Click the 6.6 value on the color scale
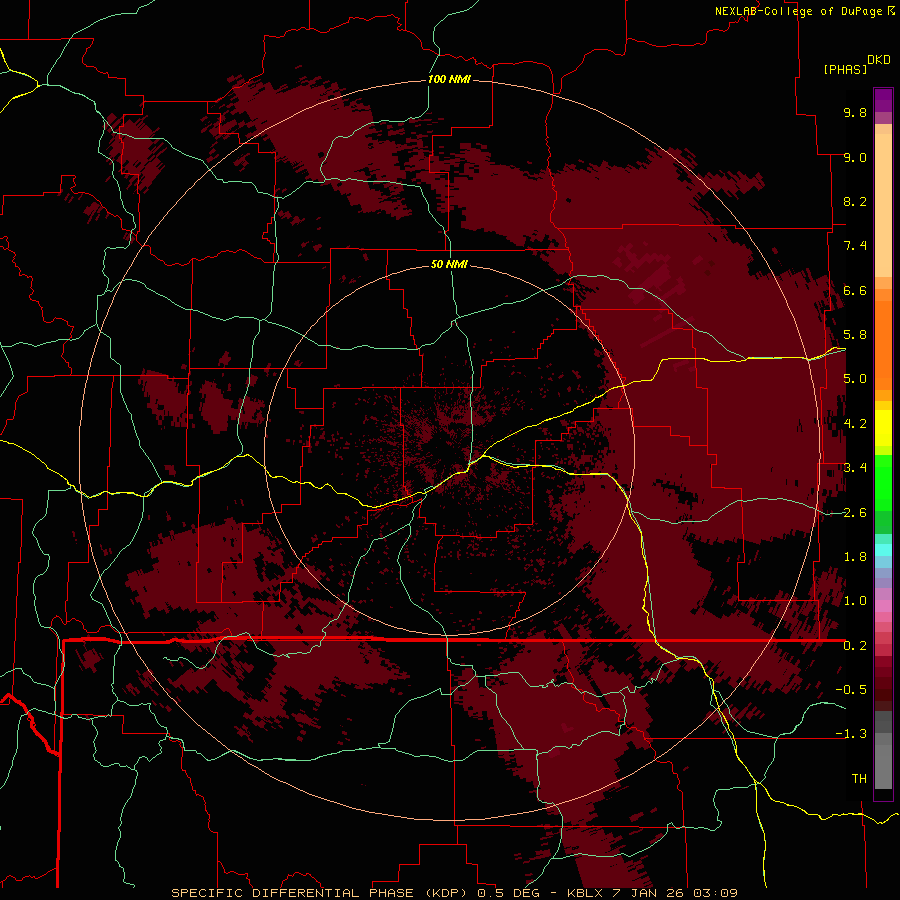900x900 pixels. point(855,290)
